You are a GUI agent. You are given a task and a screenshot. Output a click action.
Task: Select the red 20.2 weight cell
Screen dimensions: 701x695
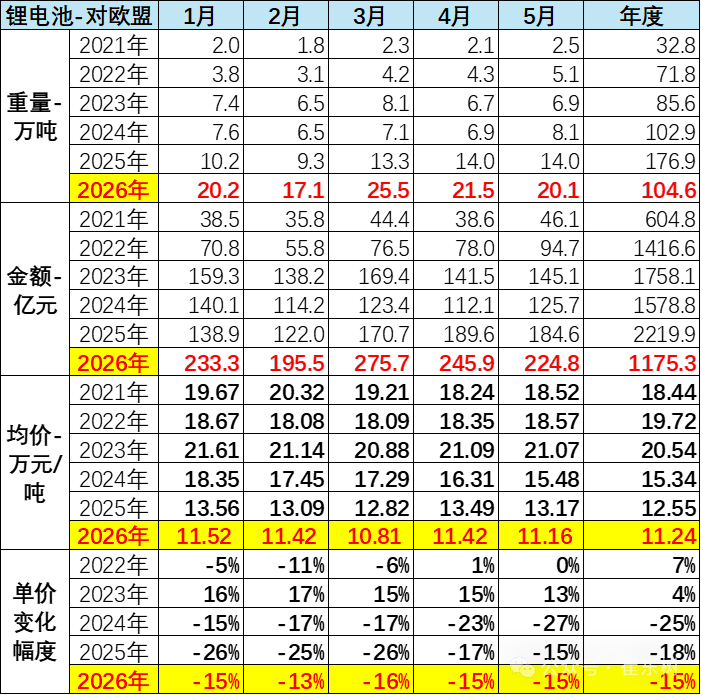201,189
